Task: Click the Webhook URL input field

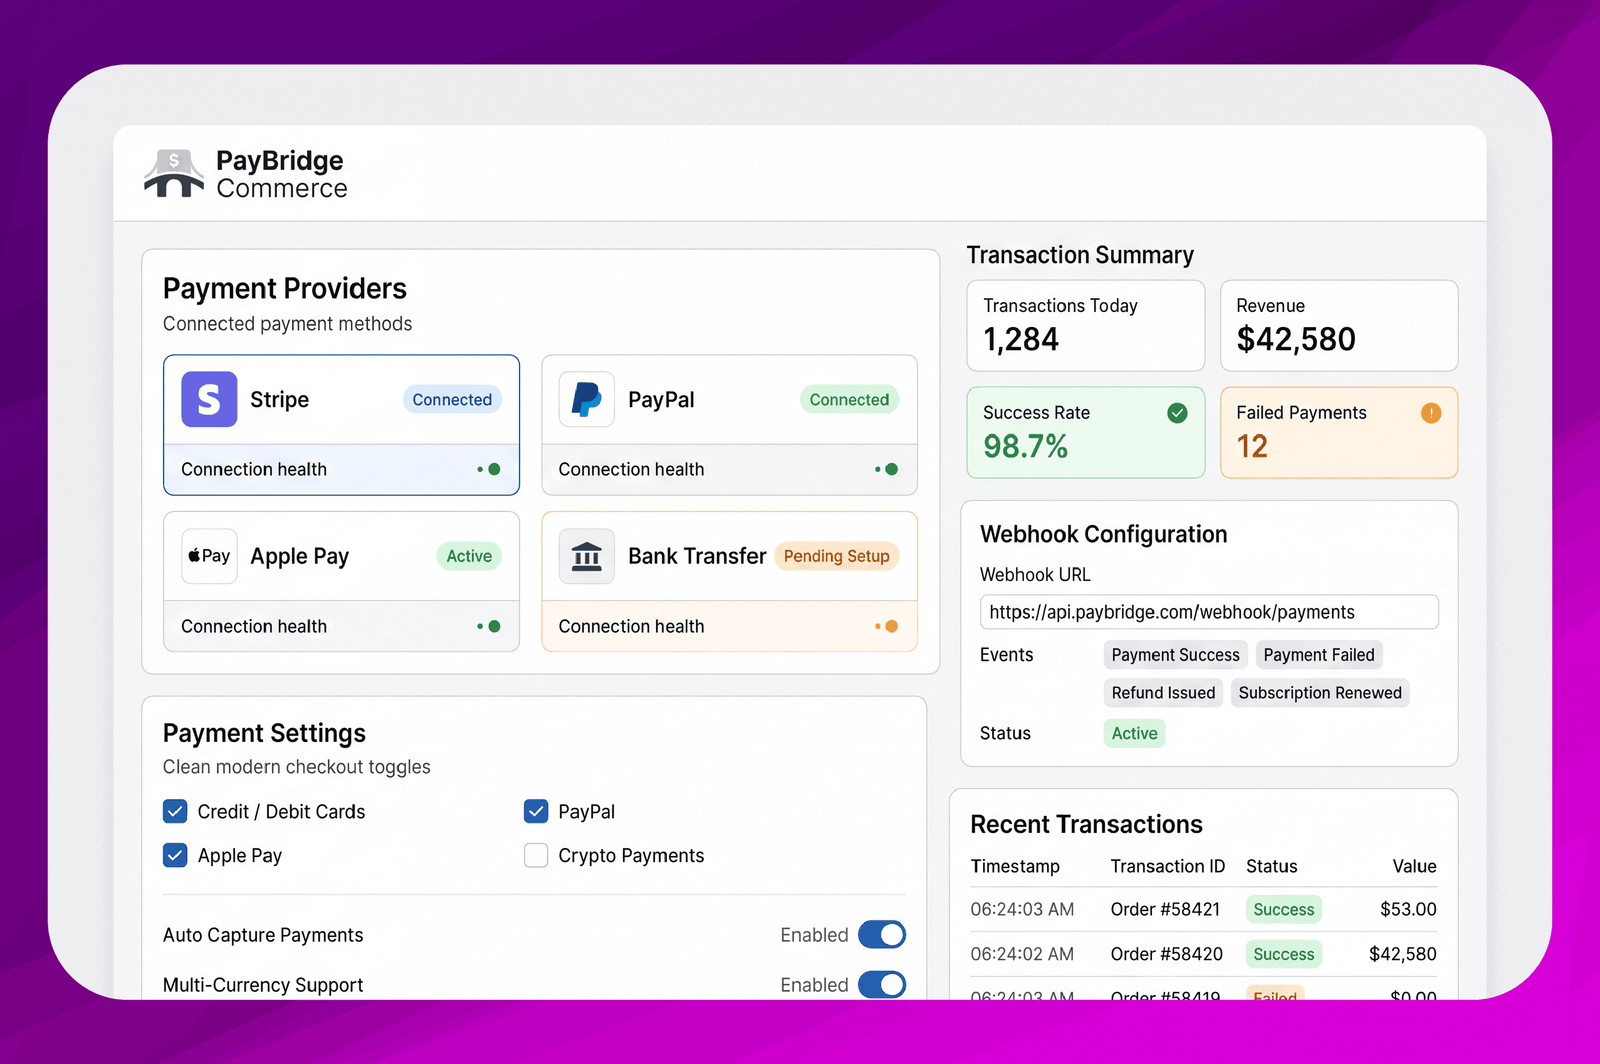Action: tap(1209, 612)
